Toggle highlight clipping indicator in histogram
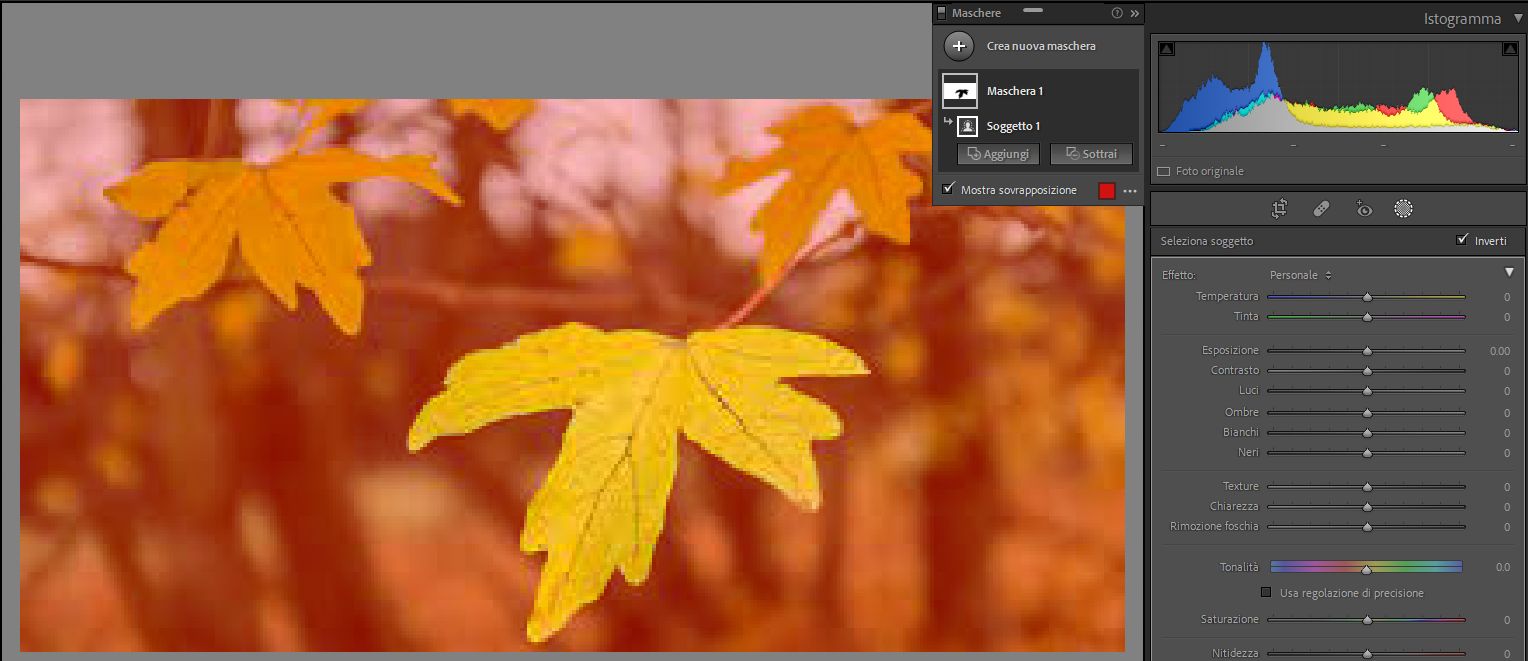1528x661 pixels. click(x=1509, y=49)
